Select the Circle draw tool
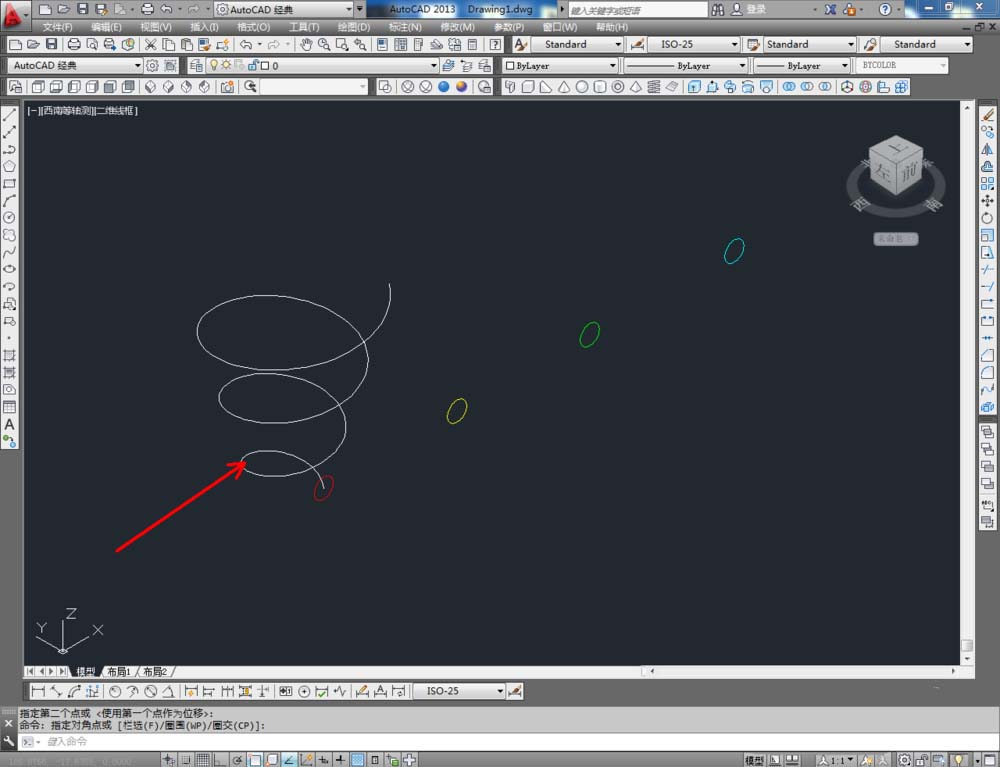The image size is (1000, 767). [x=10, y=218]
